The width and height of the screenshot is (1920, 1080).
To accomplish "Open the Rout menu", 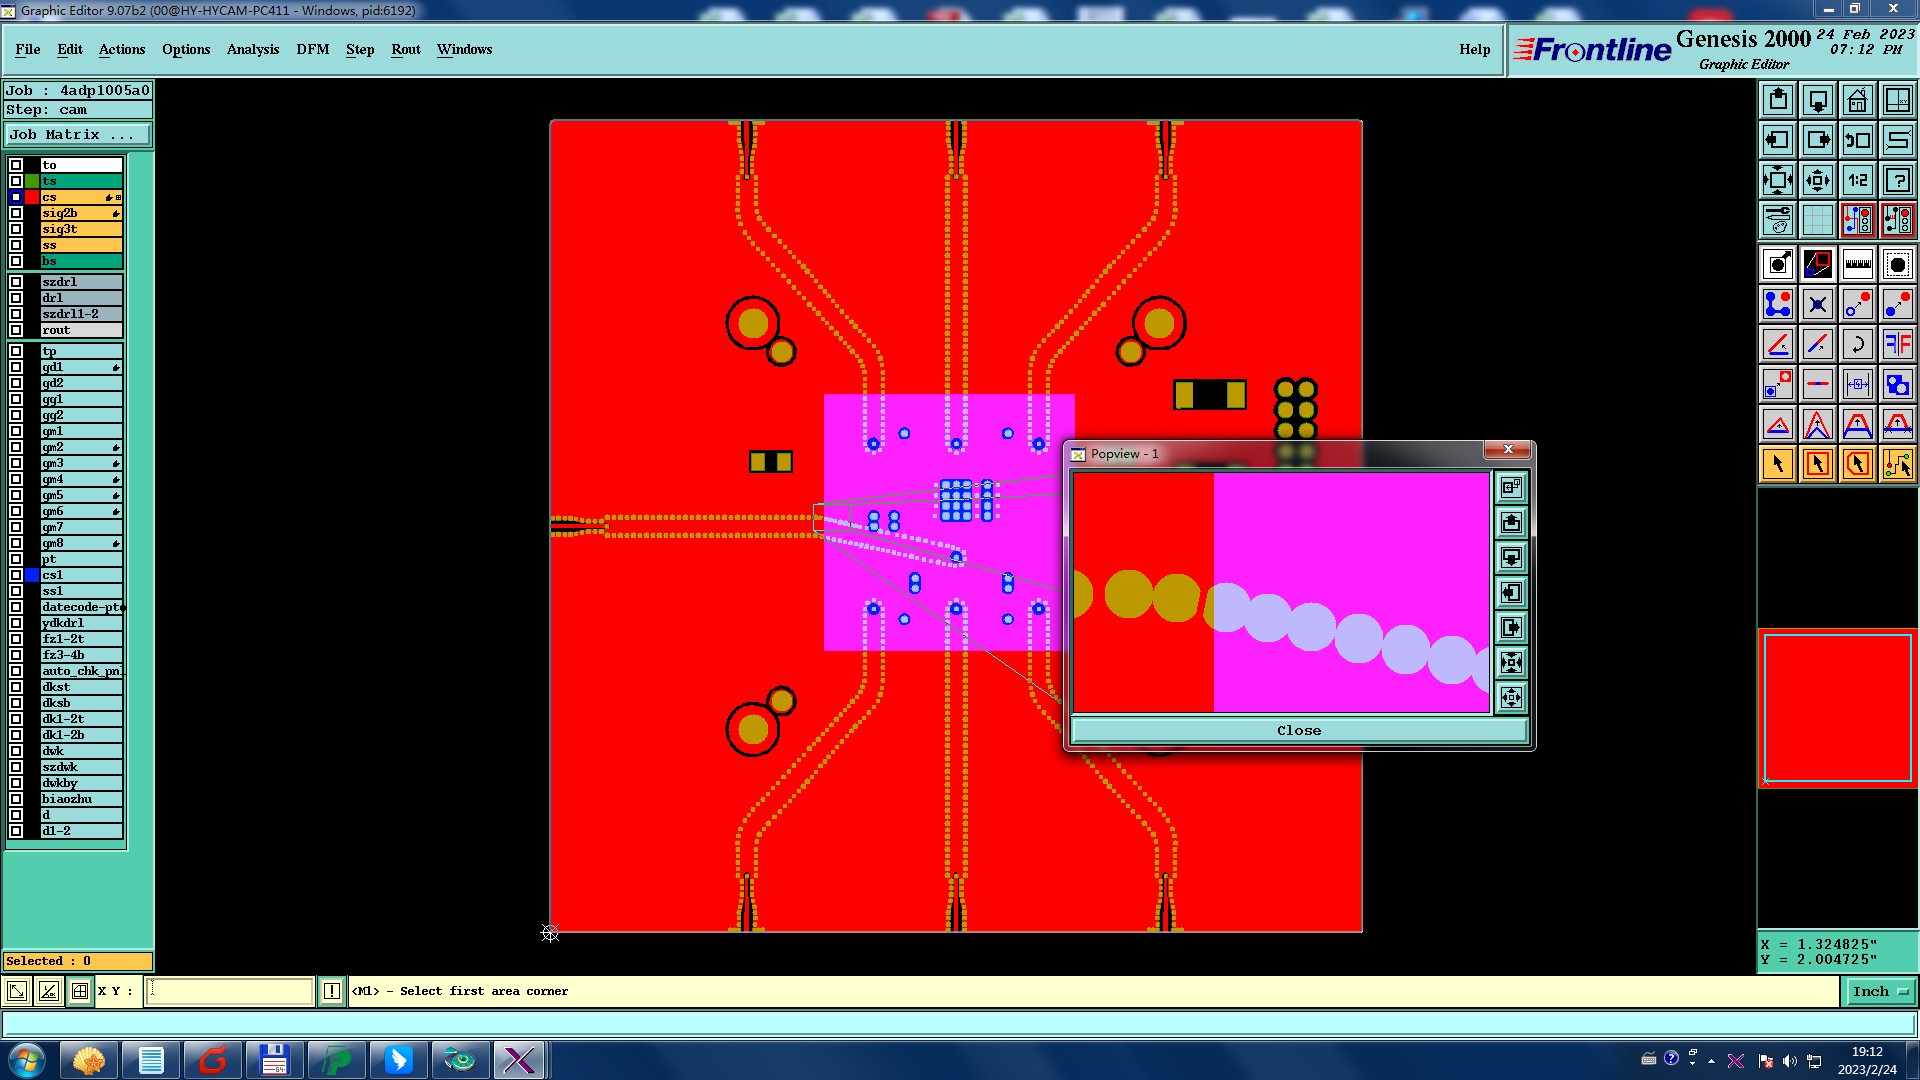I will [x=405, y=49].
